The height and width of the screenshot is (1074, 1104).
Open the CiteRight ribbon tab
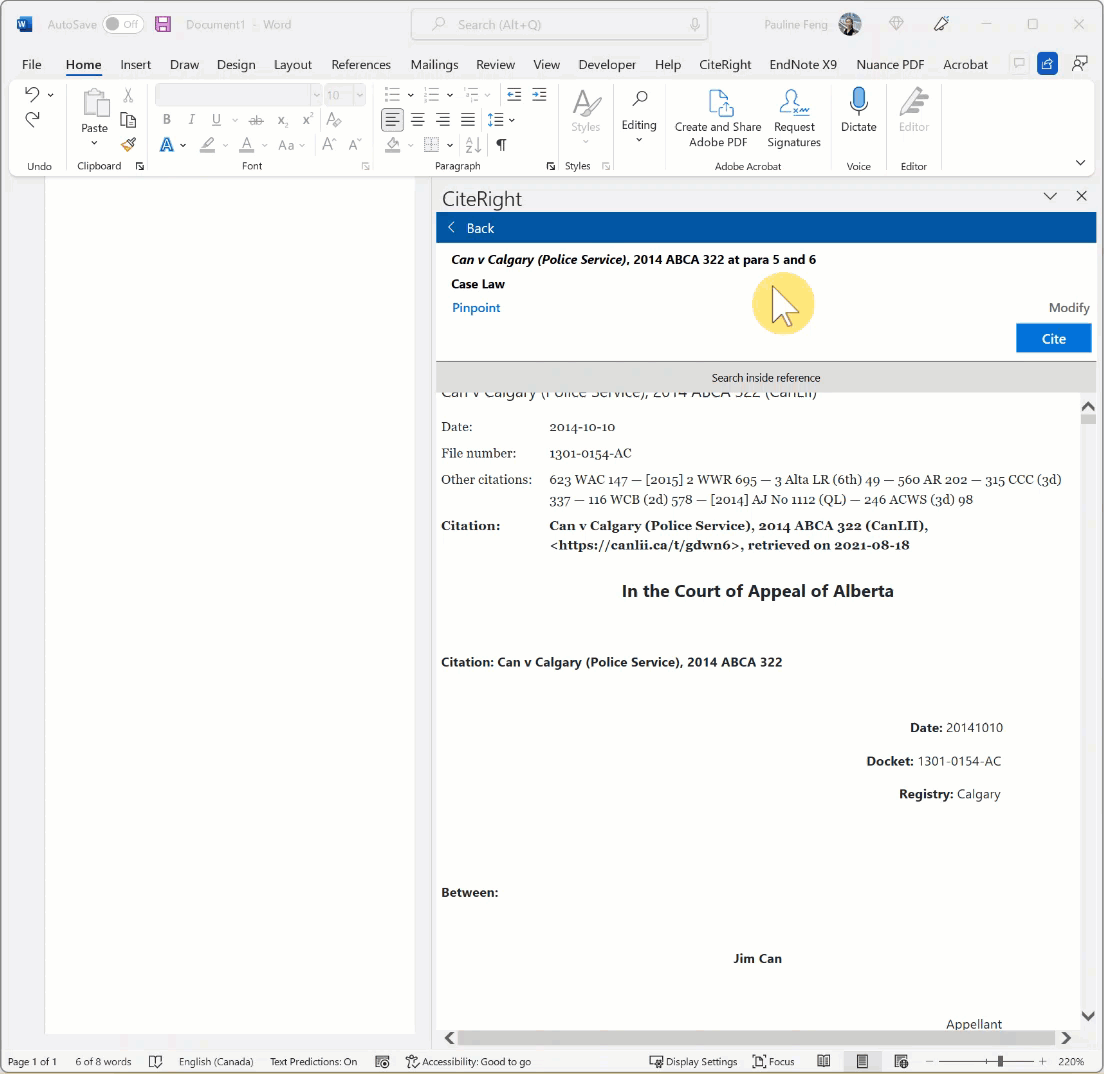pos(725,64)
